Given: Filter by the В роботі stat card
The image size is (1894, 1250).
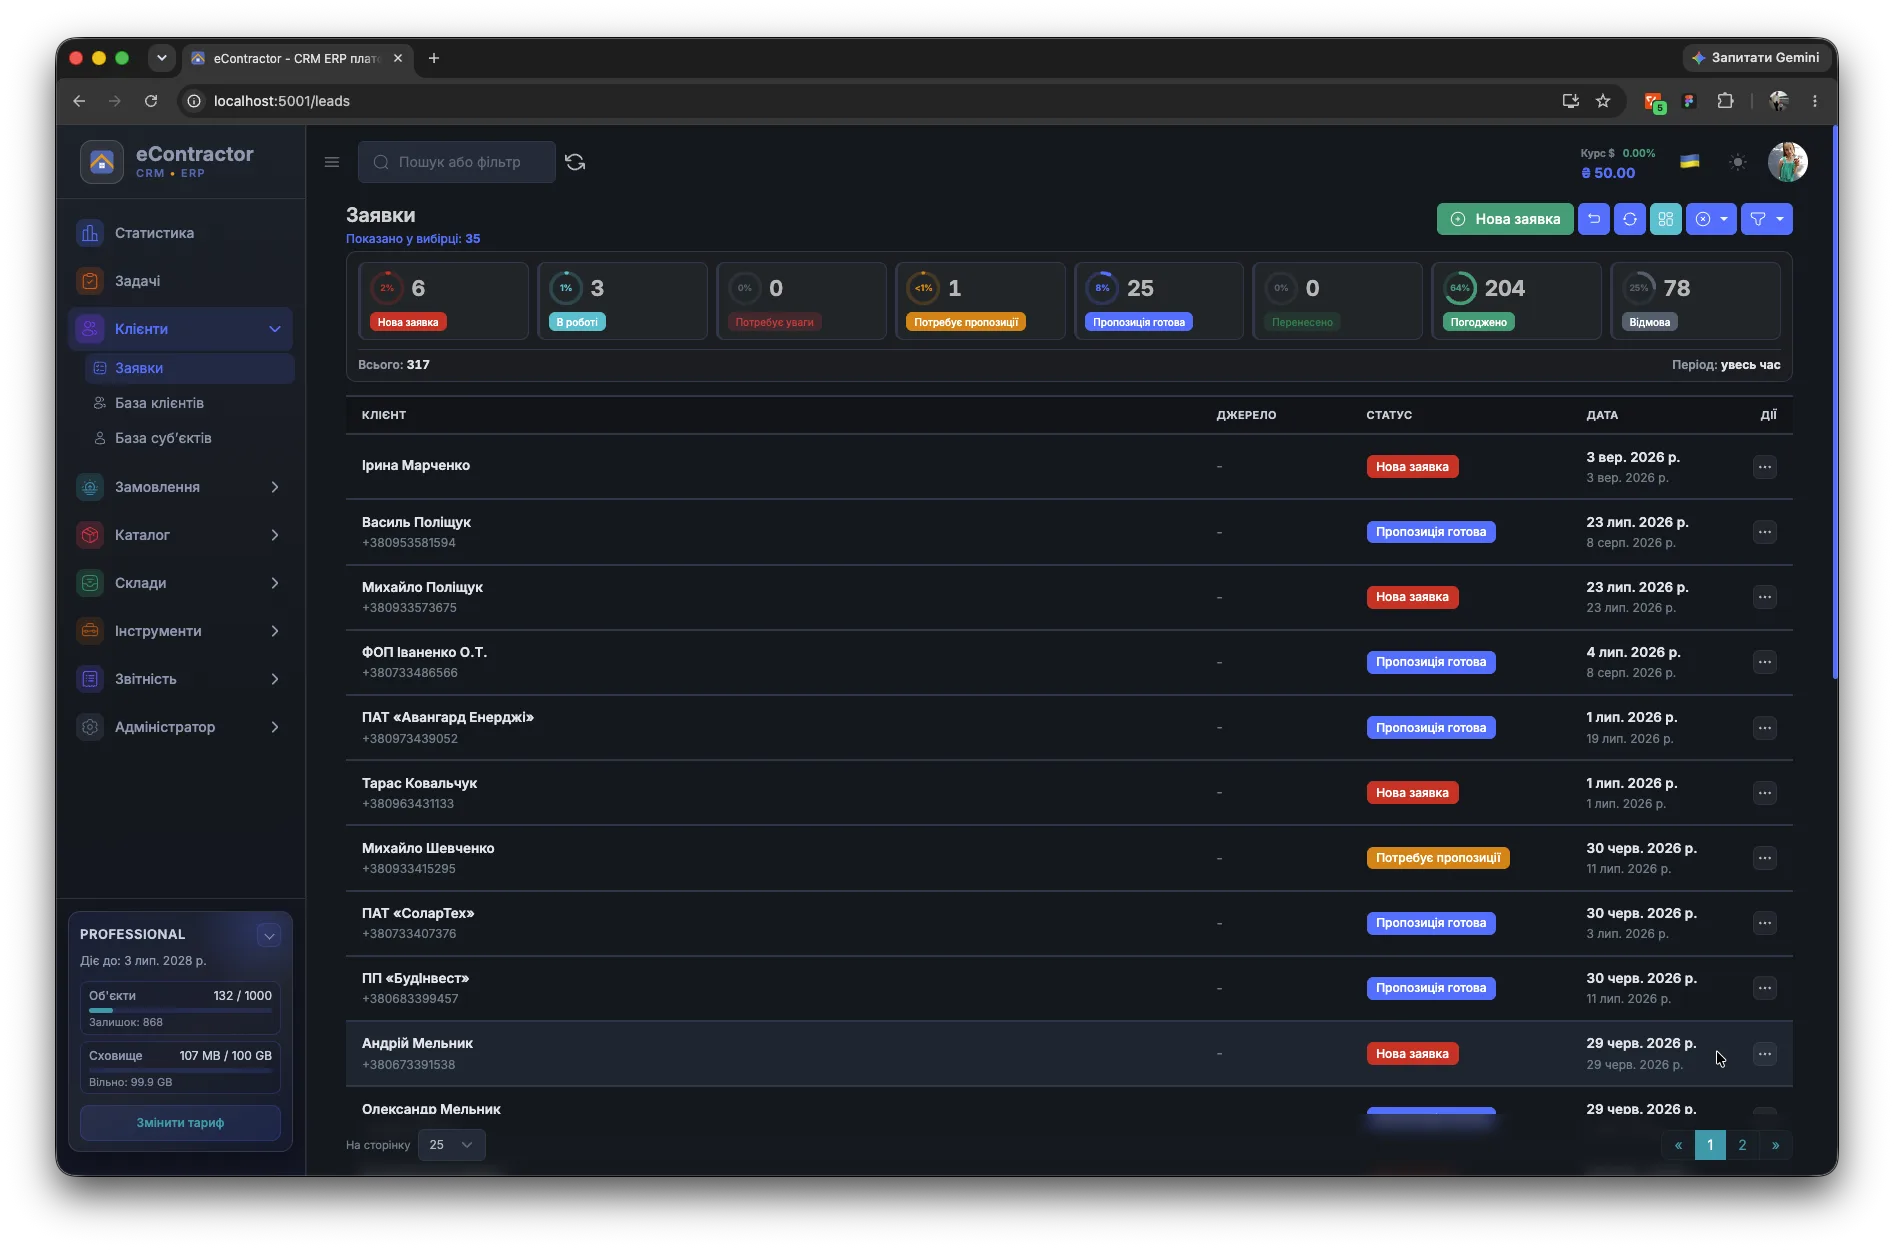Looking at the screenshot, I should (x=622, y=301).
